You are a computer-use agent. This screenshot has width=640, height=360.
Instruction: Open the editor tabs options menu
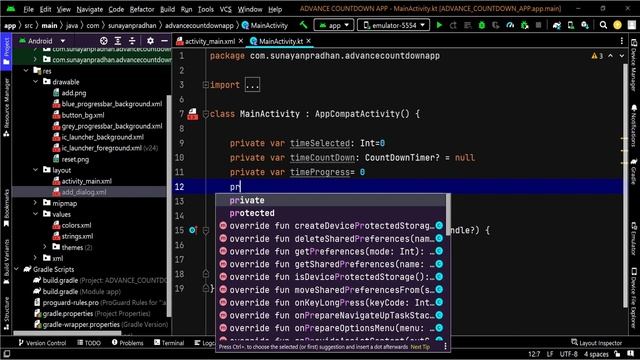(622, 41)
